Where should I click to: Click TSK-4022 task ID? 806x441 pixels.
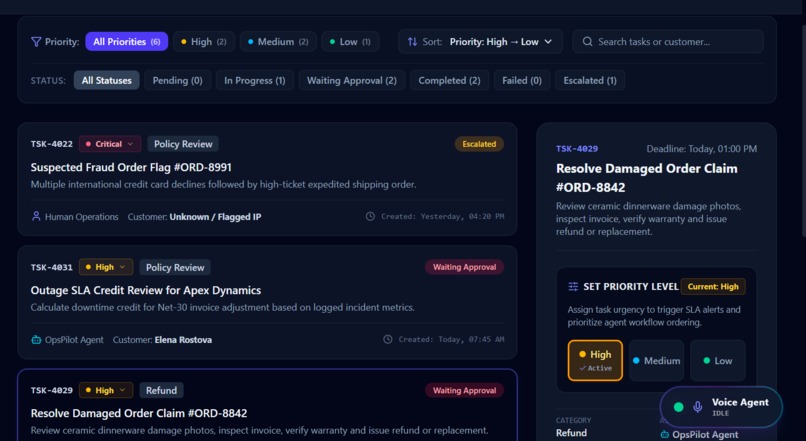pos(51,144)
